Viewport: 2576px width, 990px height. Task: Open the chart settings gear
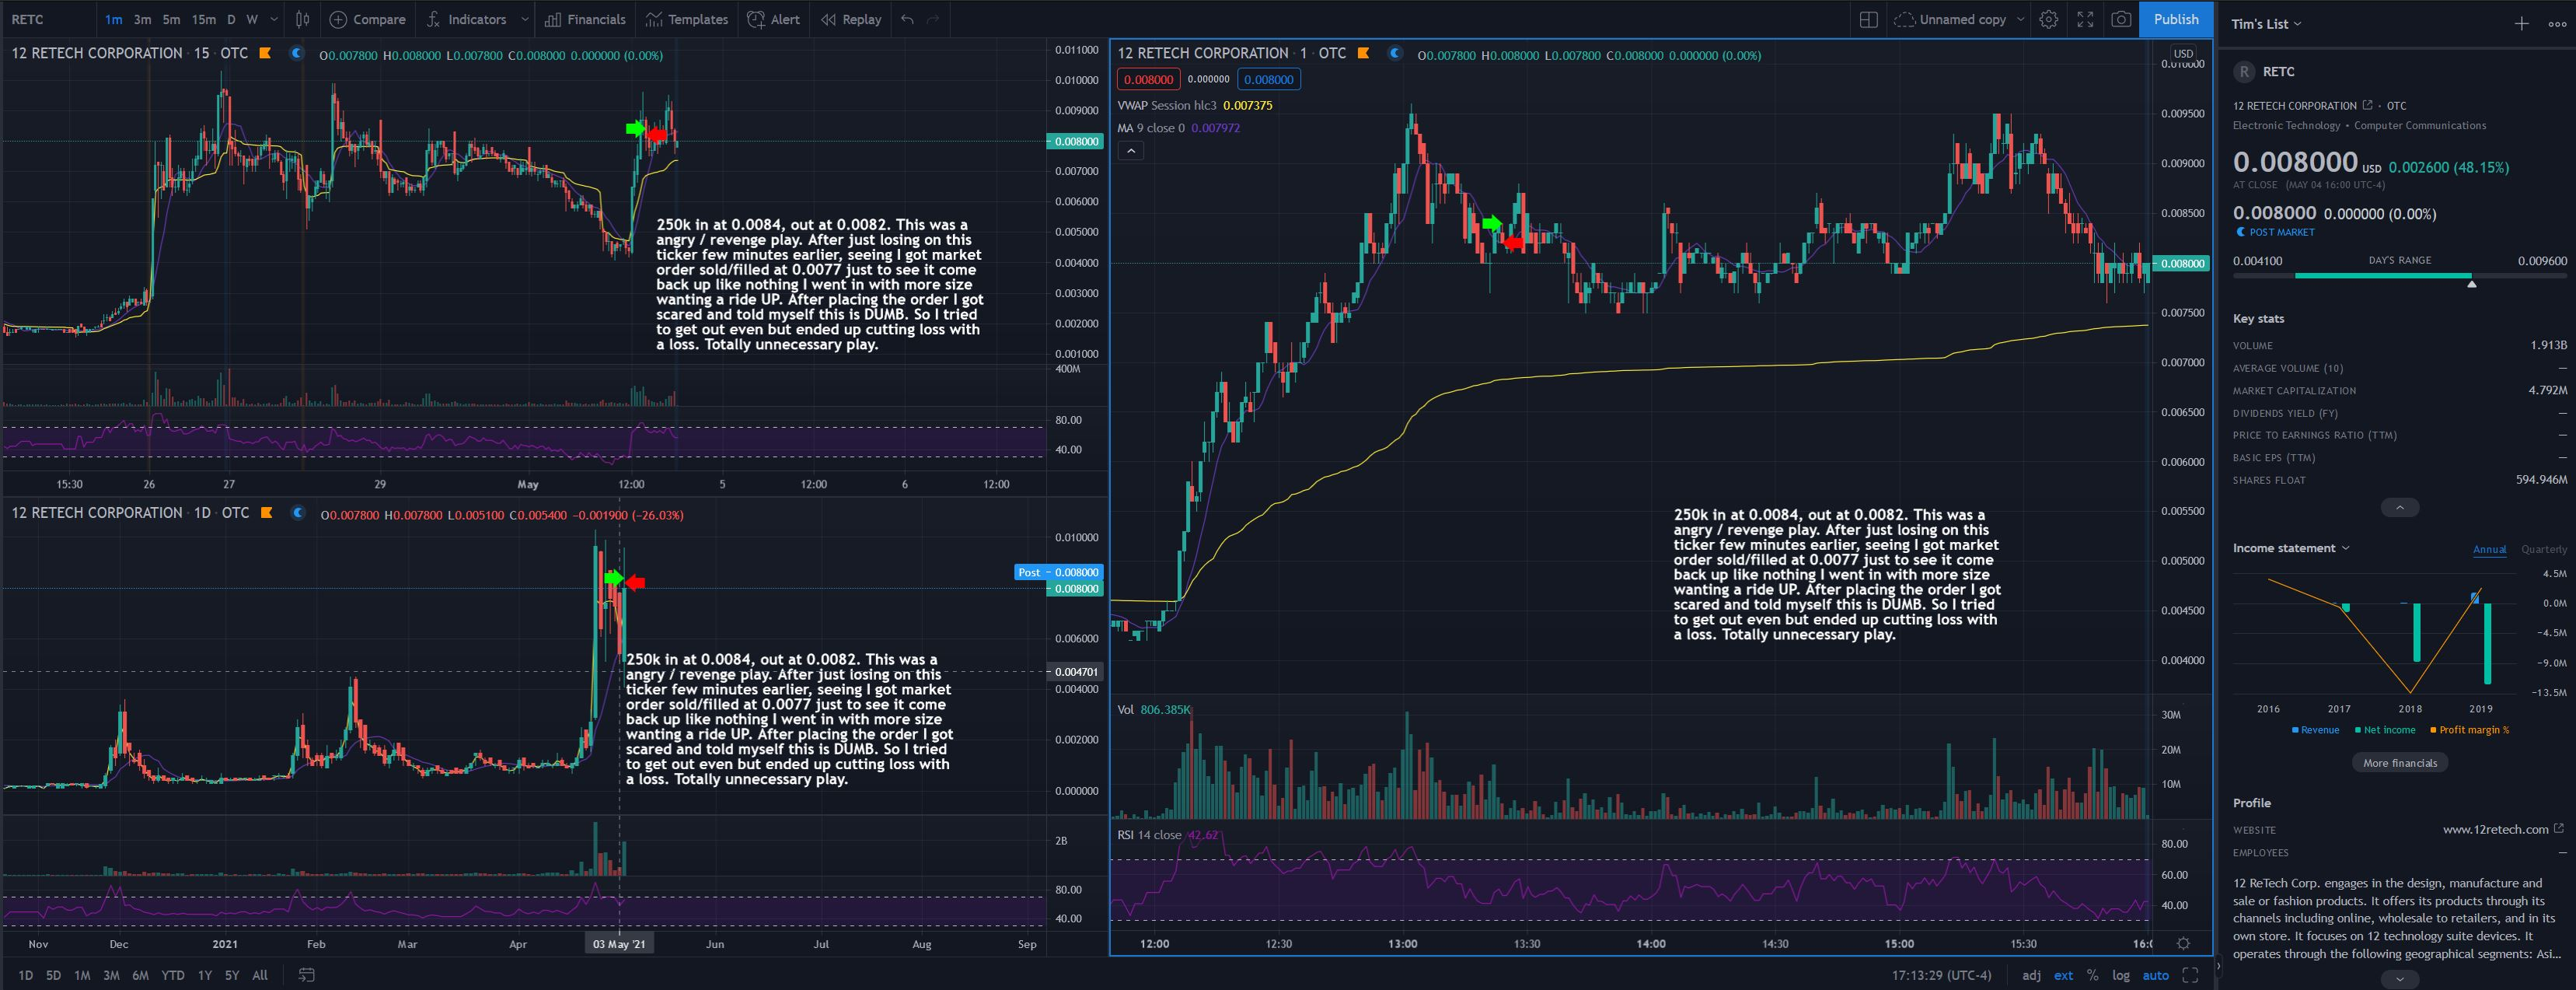[2048, 19]
